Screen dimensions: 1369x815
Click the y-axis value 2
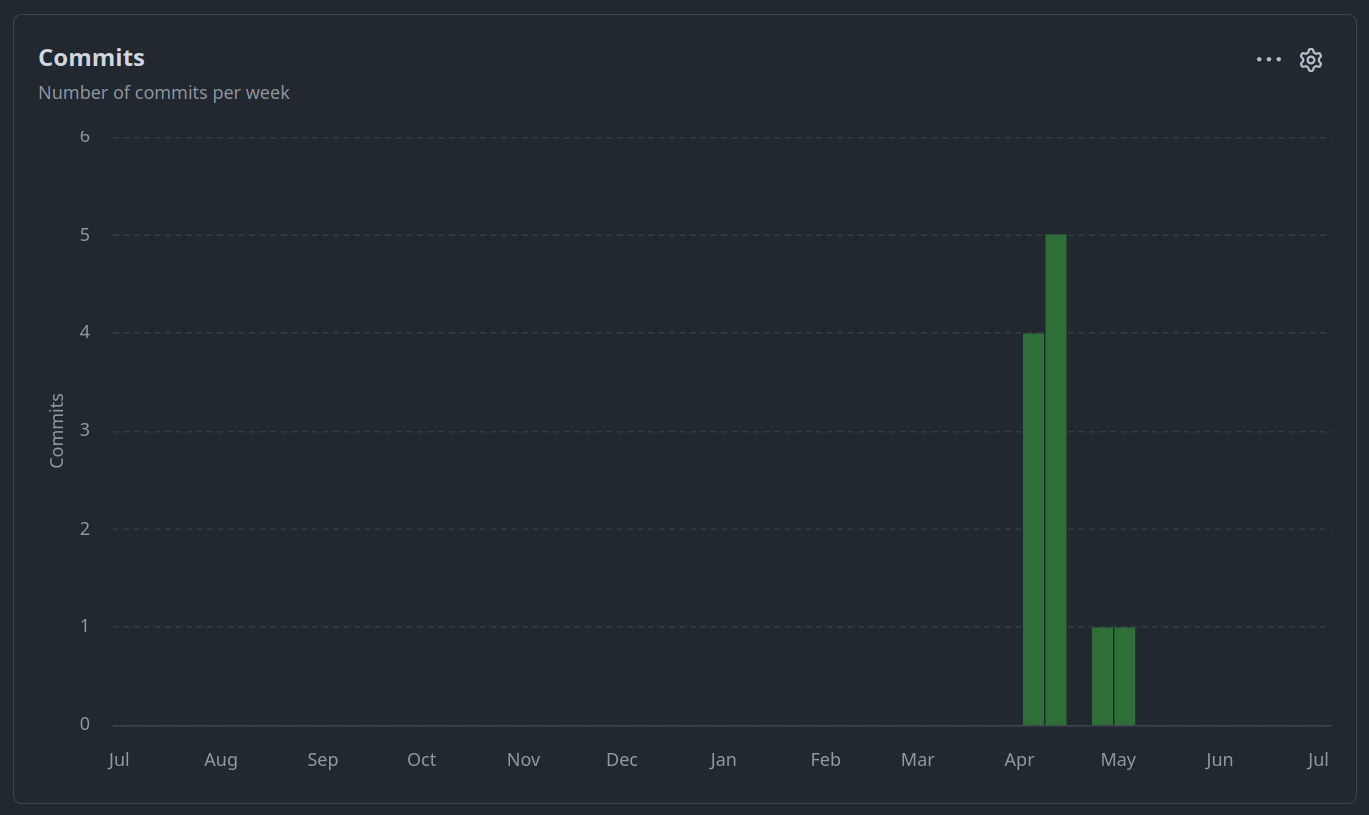pyautogui.click(x=85, y=528)
